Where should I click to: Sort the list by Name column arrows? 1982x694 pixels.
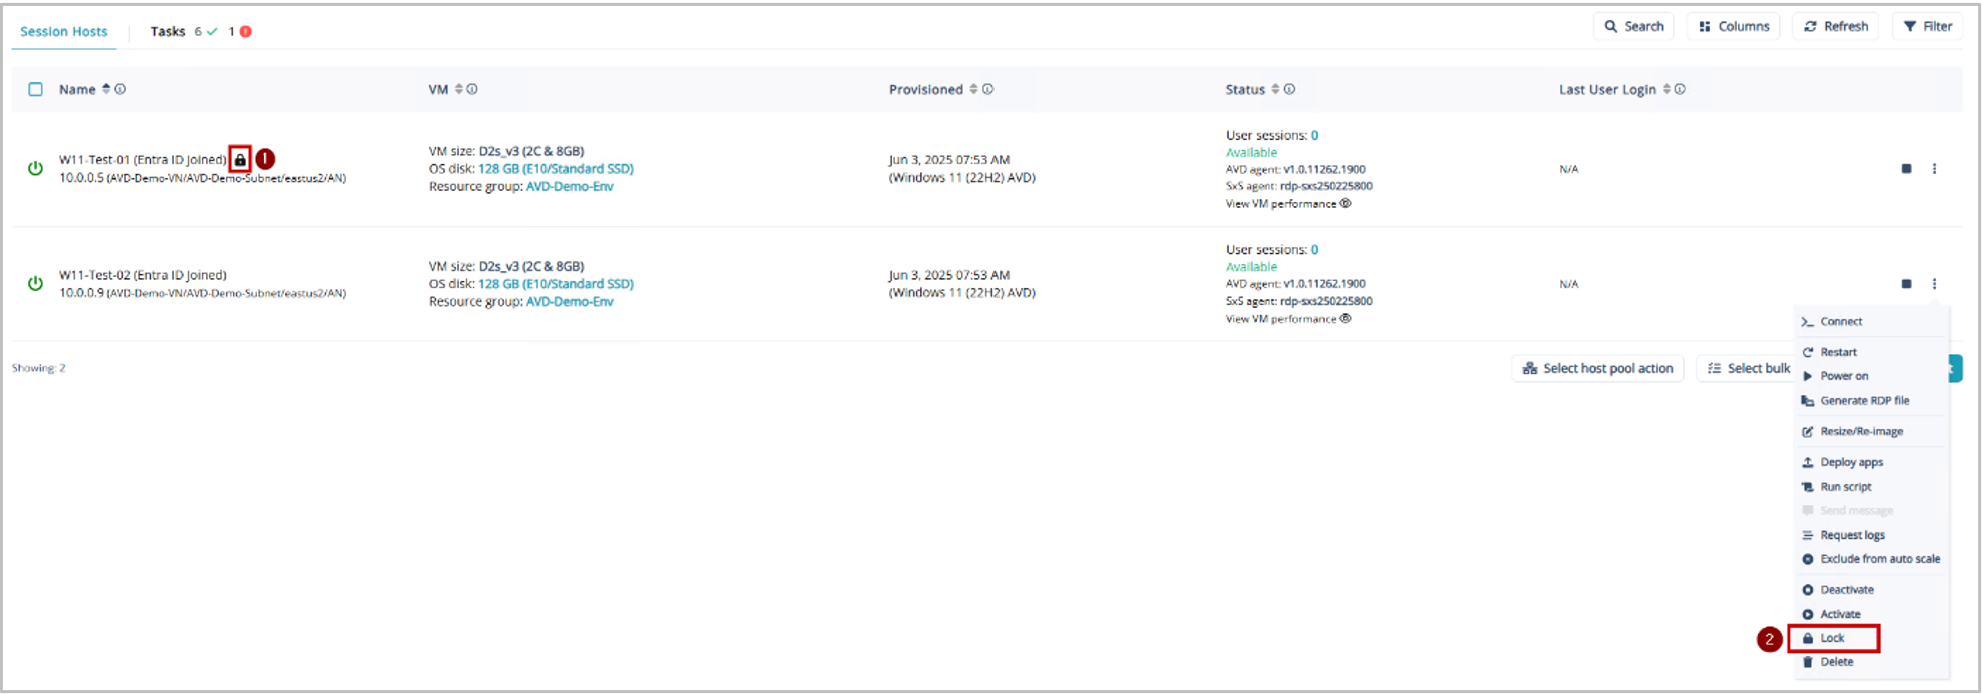coord(106,89)
